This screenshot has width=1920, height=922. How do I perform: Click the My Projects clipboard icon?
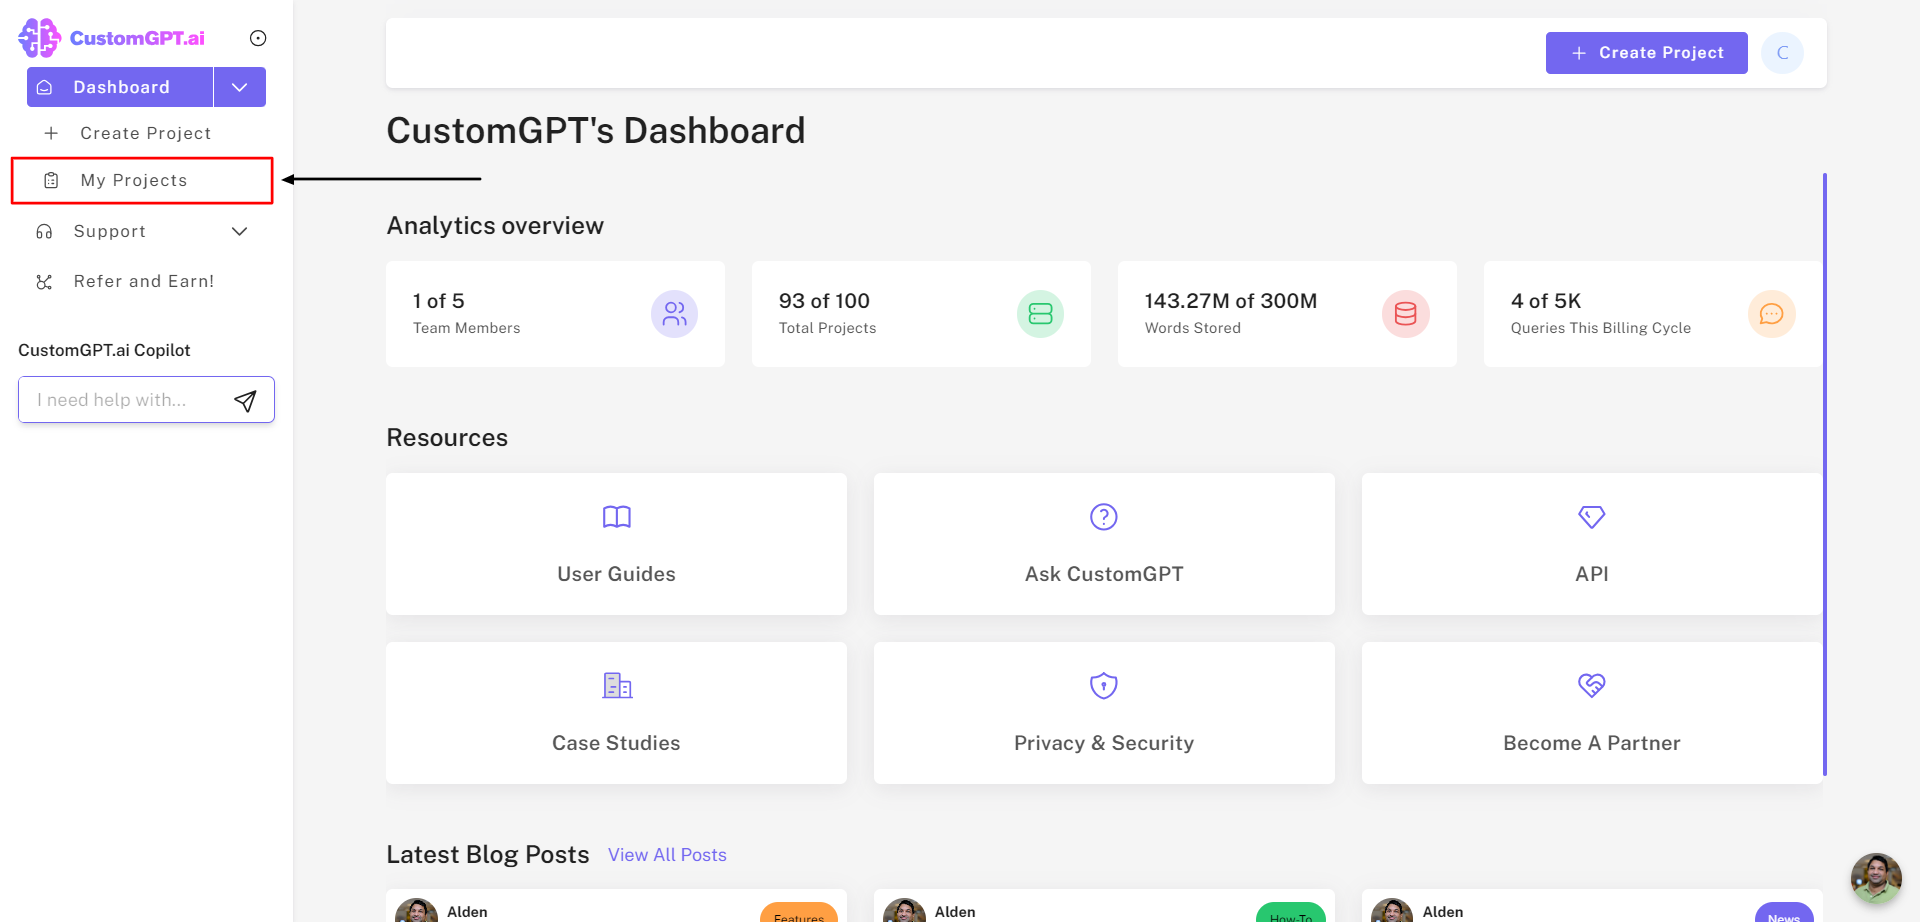tap(51, 180)
